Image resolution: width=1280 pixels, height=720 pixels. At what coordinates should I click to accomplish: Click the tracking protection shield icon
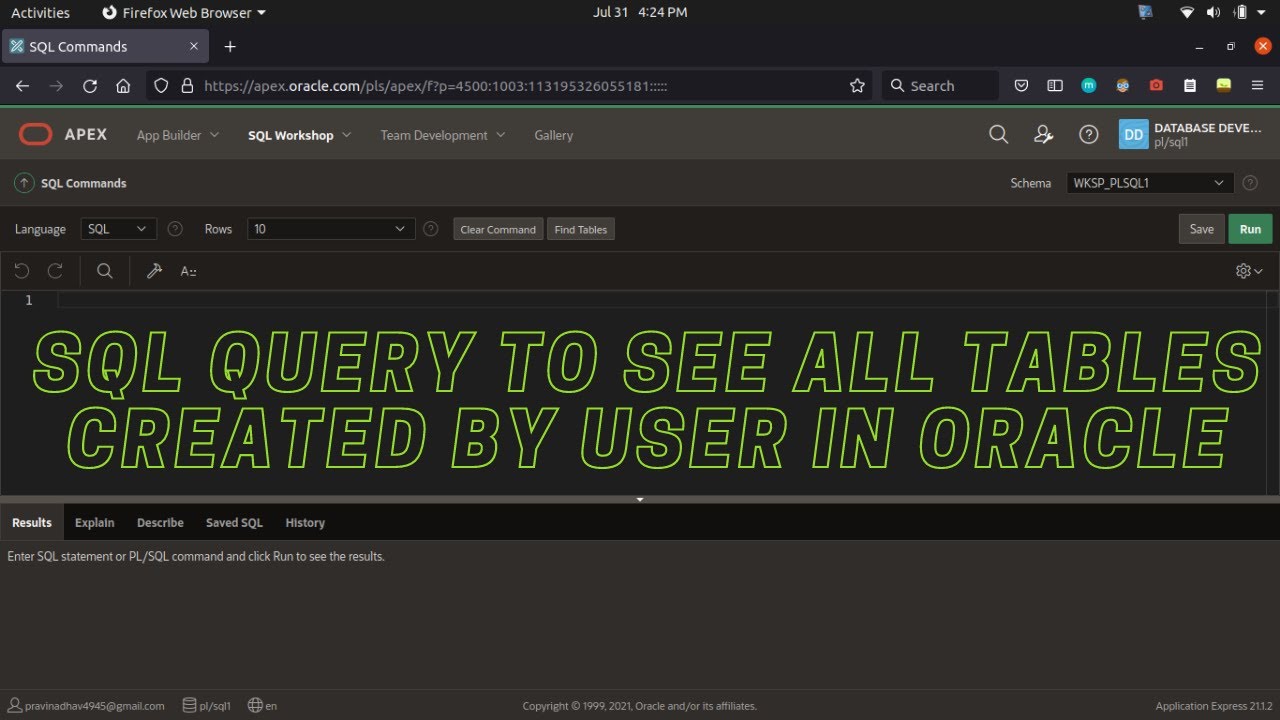(x=162, y=86)
